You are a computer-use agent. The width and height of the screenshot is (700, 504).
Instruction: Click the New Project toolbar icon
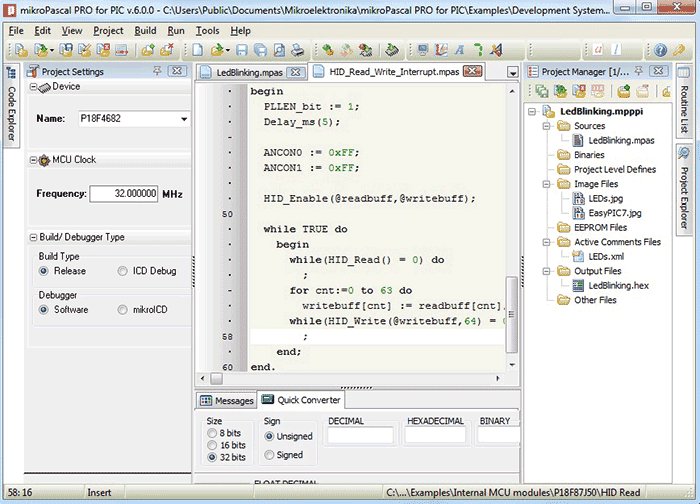21,50
